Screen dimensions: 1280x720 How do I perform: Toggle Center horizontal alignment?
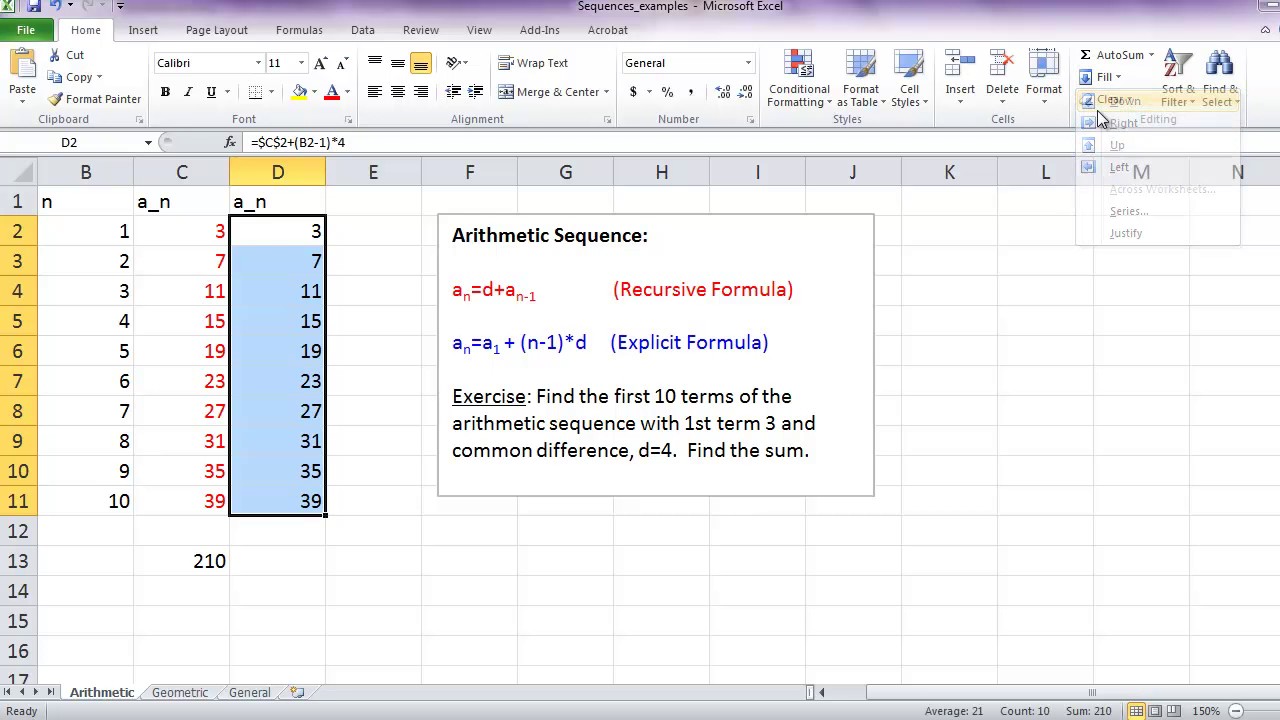coord(398,92)
